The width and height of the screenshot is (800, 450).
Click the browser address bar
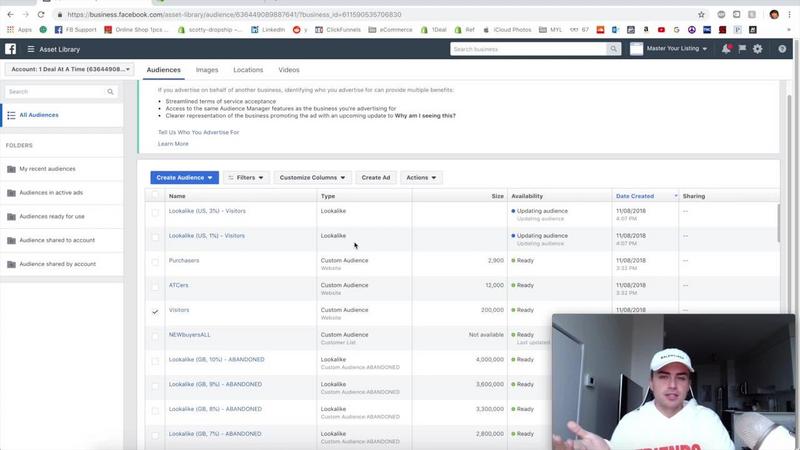378,14
